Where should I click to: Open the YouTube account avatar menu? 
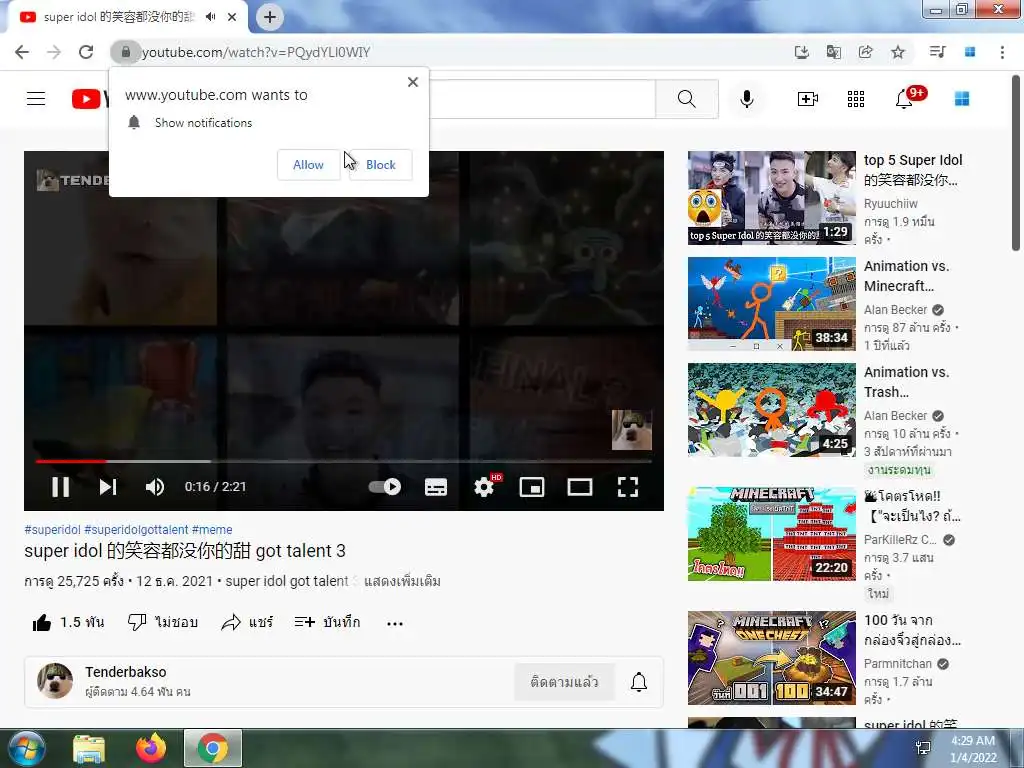coord(962,99)
